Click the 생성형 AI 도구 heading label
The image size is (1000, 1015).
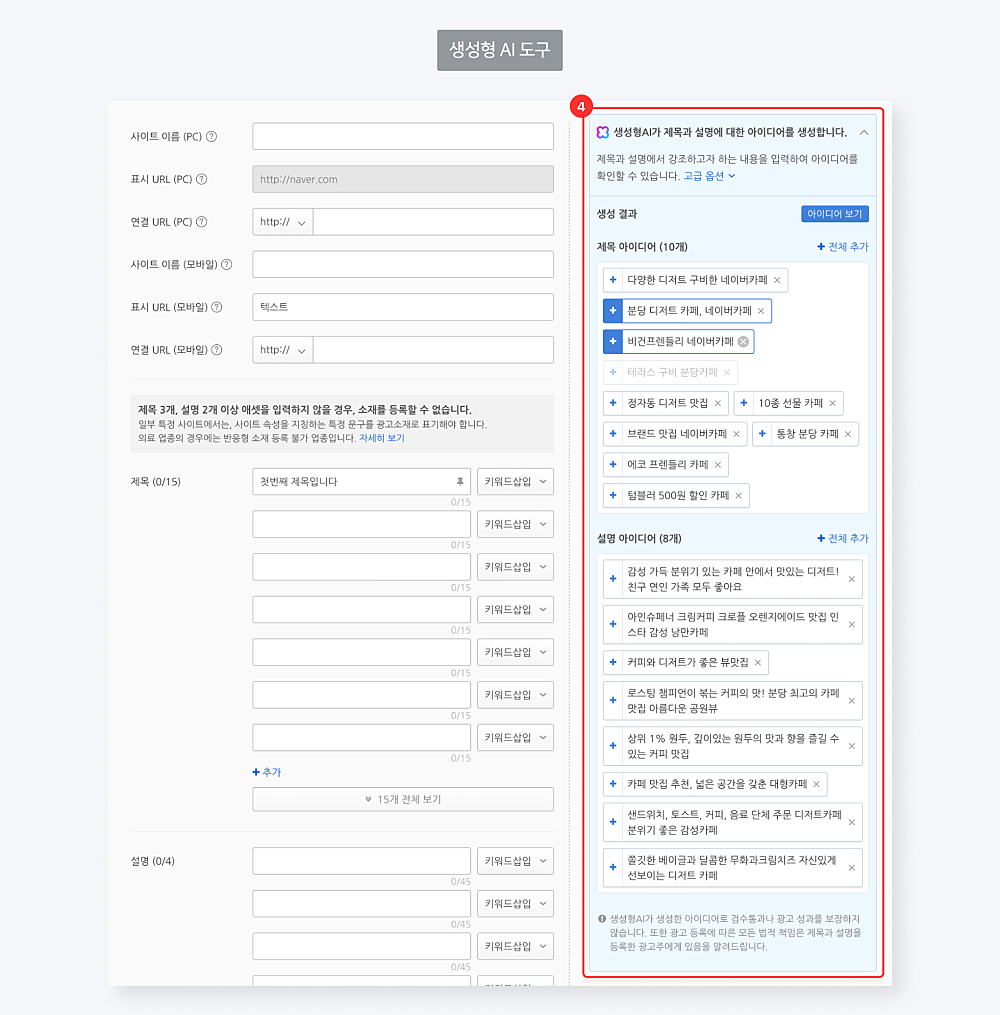pyautogui.click(x=500, y=50)
